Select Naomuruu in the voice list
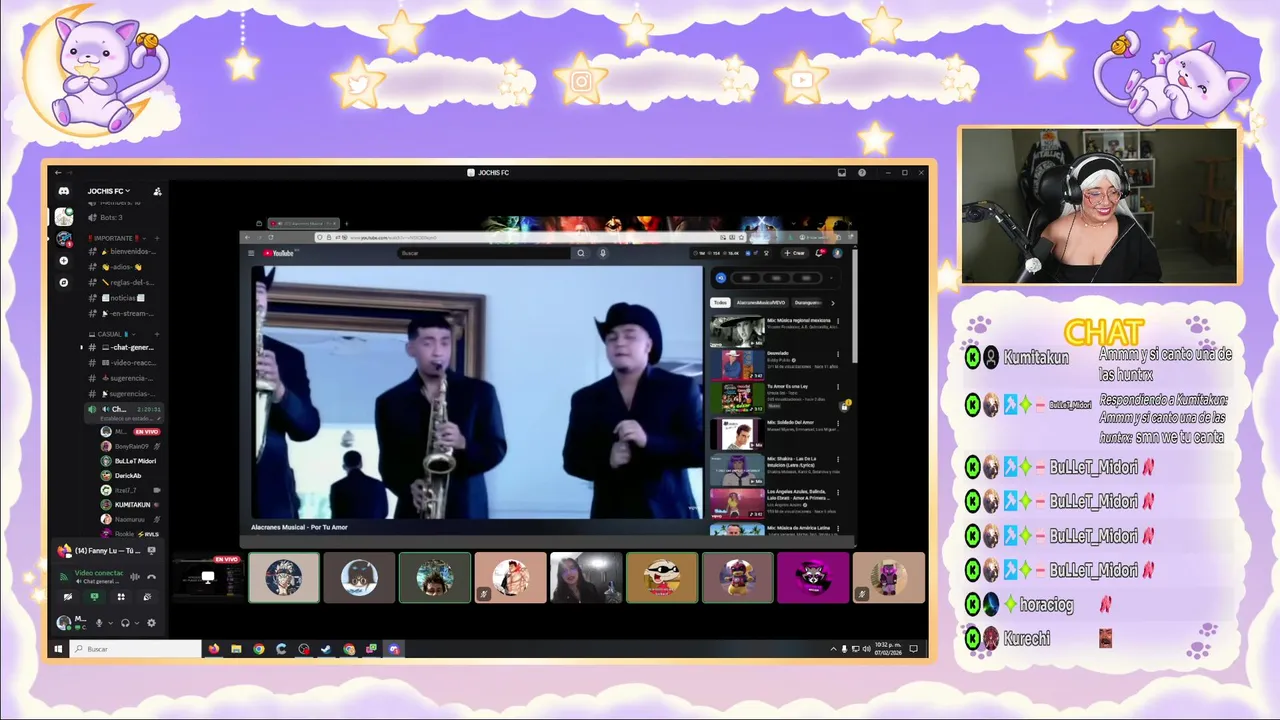Screen dimensions: 1280x720 click(129, 519)
